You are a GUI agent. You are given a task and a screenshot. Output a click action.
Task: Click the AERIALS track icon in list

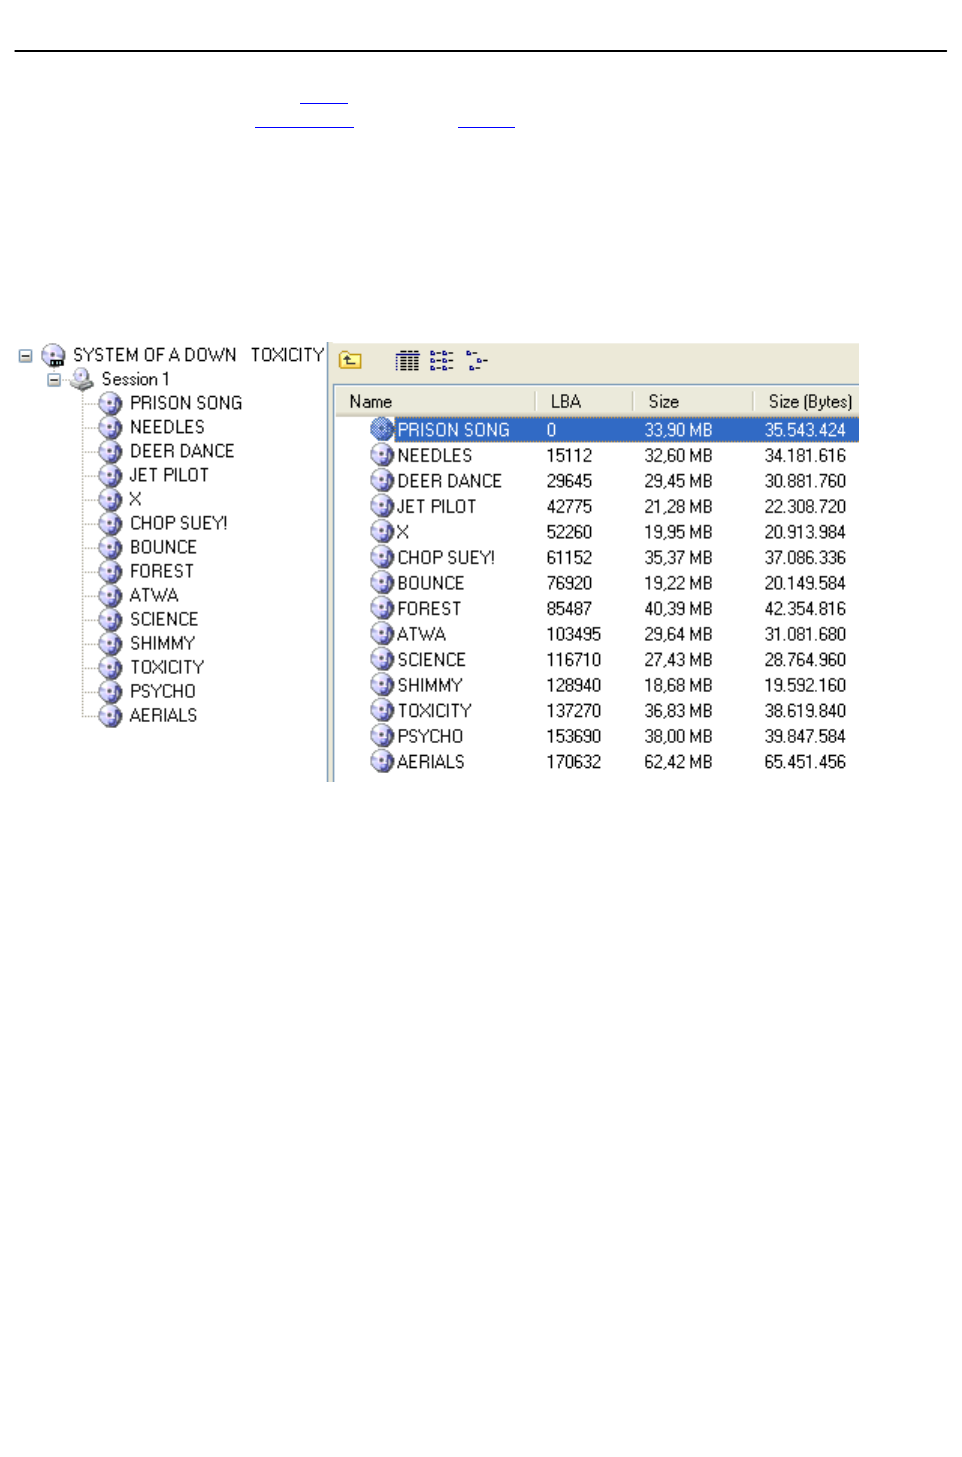coord(382,761)
